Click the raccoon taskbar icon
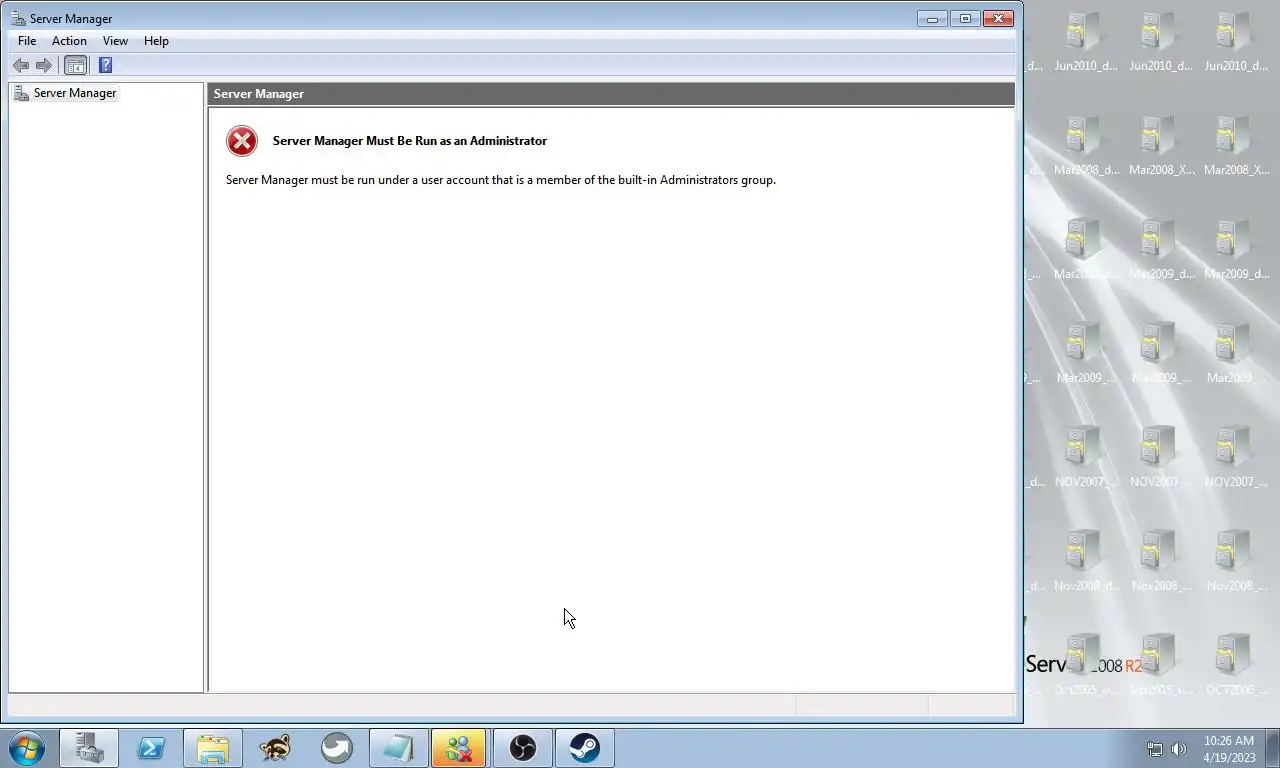Viewport: 1280px width, 768px height. pyautogui.click(x=275, y=748)
